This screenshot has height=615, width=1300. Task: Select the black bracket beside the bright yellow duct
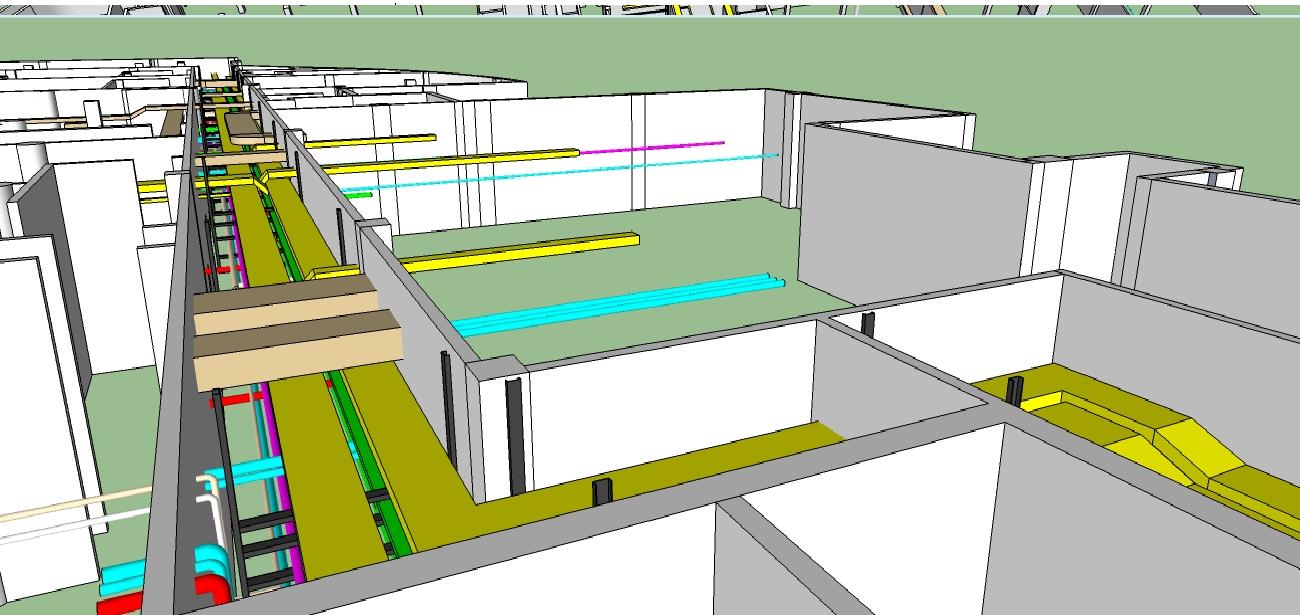[1015, 391]
